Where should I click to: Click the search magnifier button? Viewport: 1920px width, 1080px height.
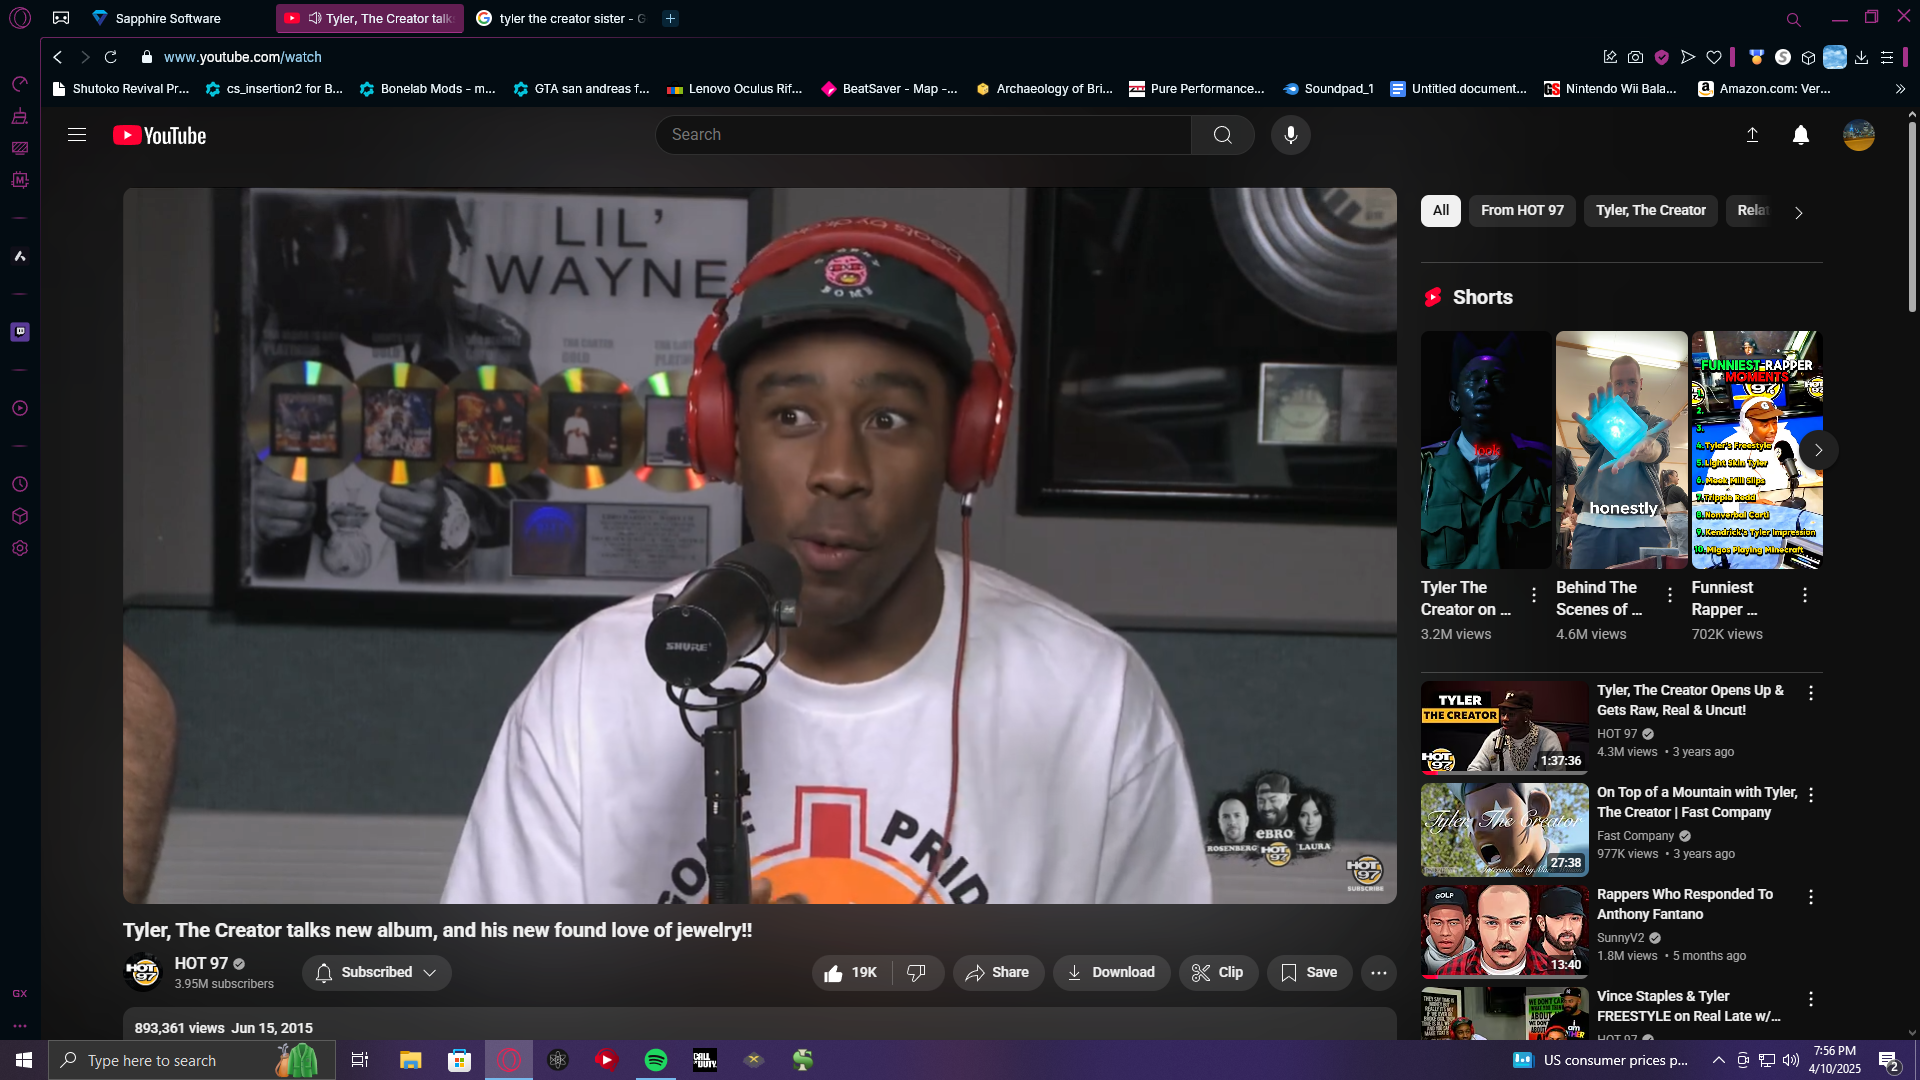pos(1222,135)
